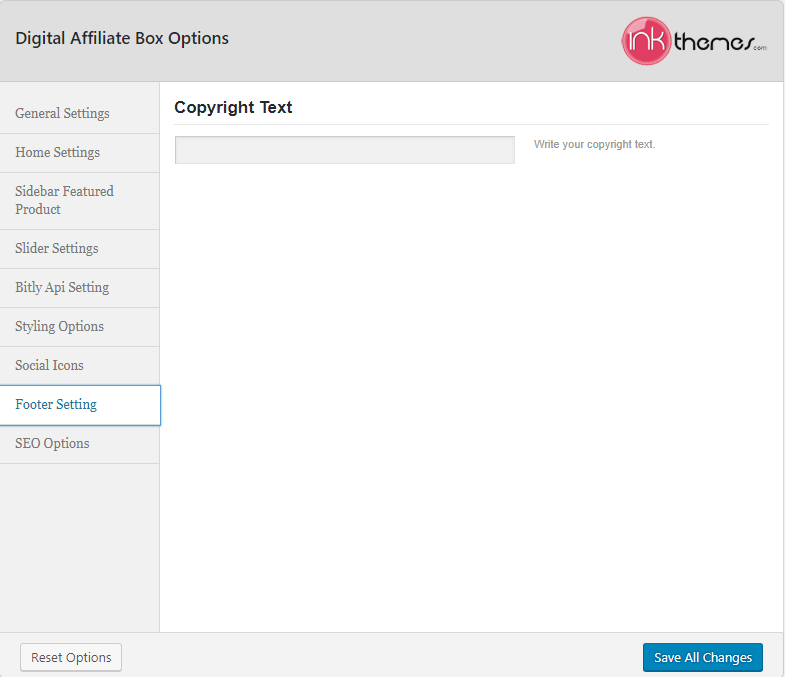Click the 'Digital Affiliate Box Options' title
The height and width of the screenshot is (677, 785).
click(122, 39)
